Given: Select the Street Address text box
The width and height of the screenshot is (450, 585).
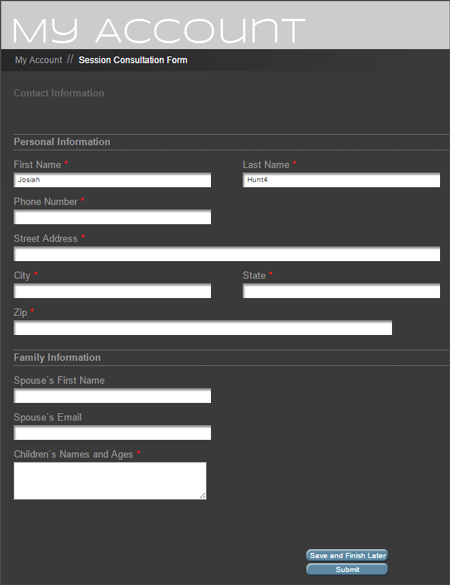Looking at the screenshot, I should pos(227,254).
